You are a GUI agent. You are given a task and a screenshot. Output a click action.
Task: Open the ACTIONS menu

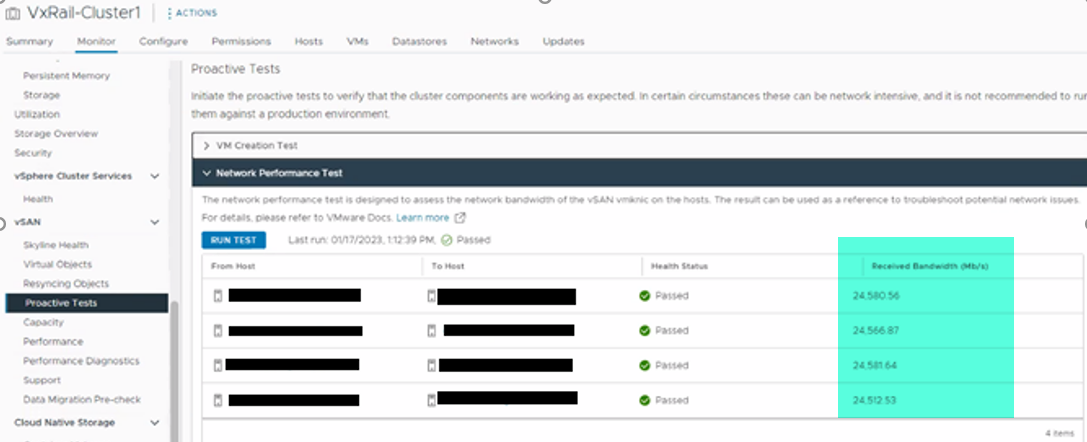point(192,13)
